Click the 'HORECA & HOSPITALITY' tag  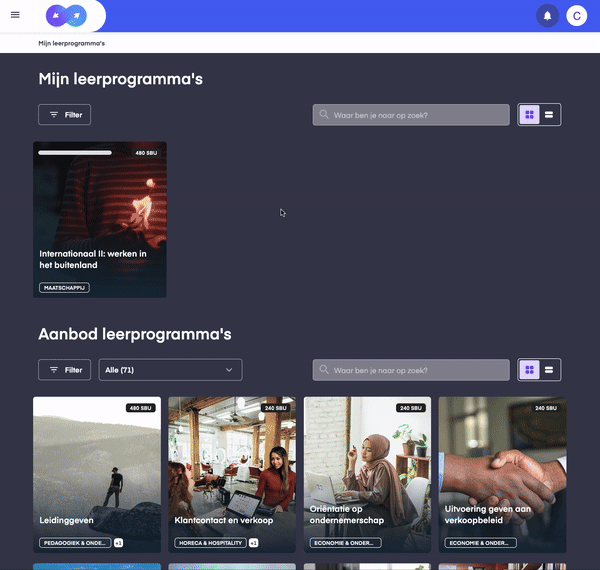tap(210, 543)
